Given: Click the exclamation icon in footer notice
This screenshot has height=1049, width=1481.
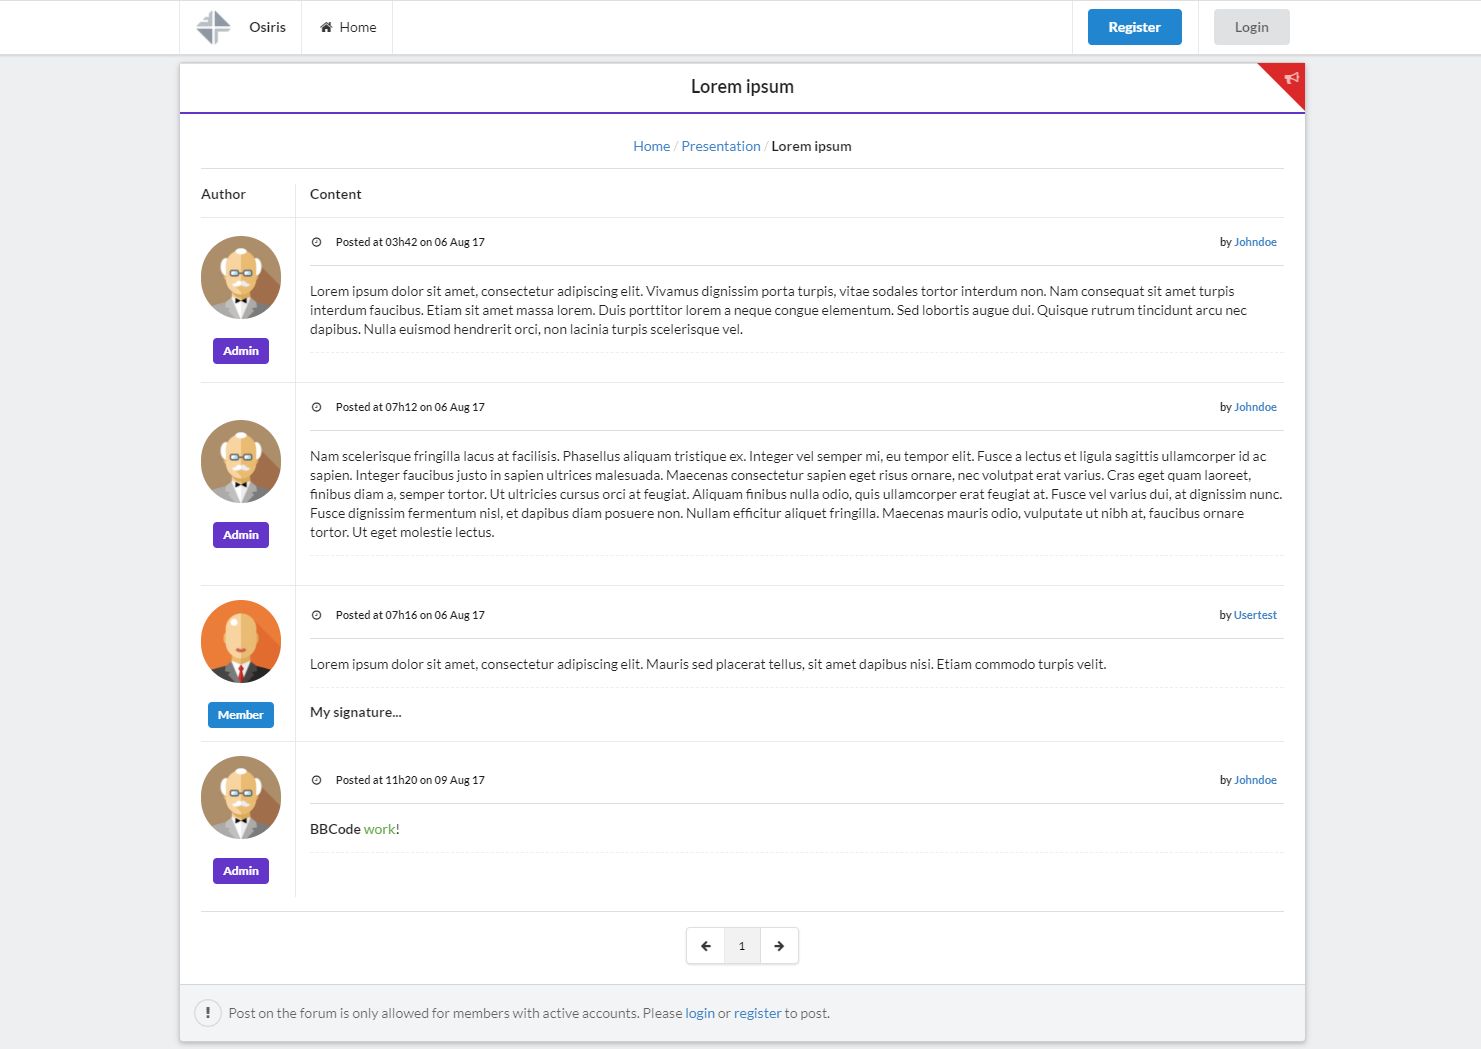Looking at the screenshot, I should click(207, 1013).
